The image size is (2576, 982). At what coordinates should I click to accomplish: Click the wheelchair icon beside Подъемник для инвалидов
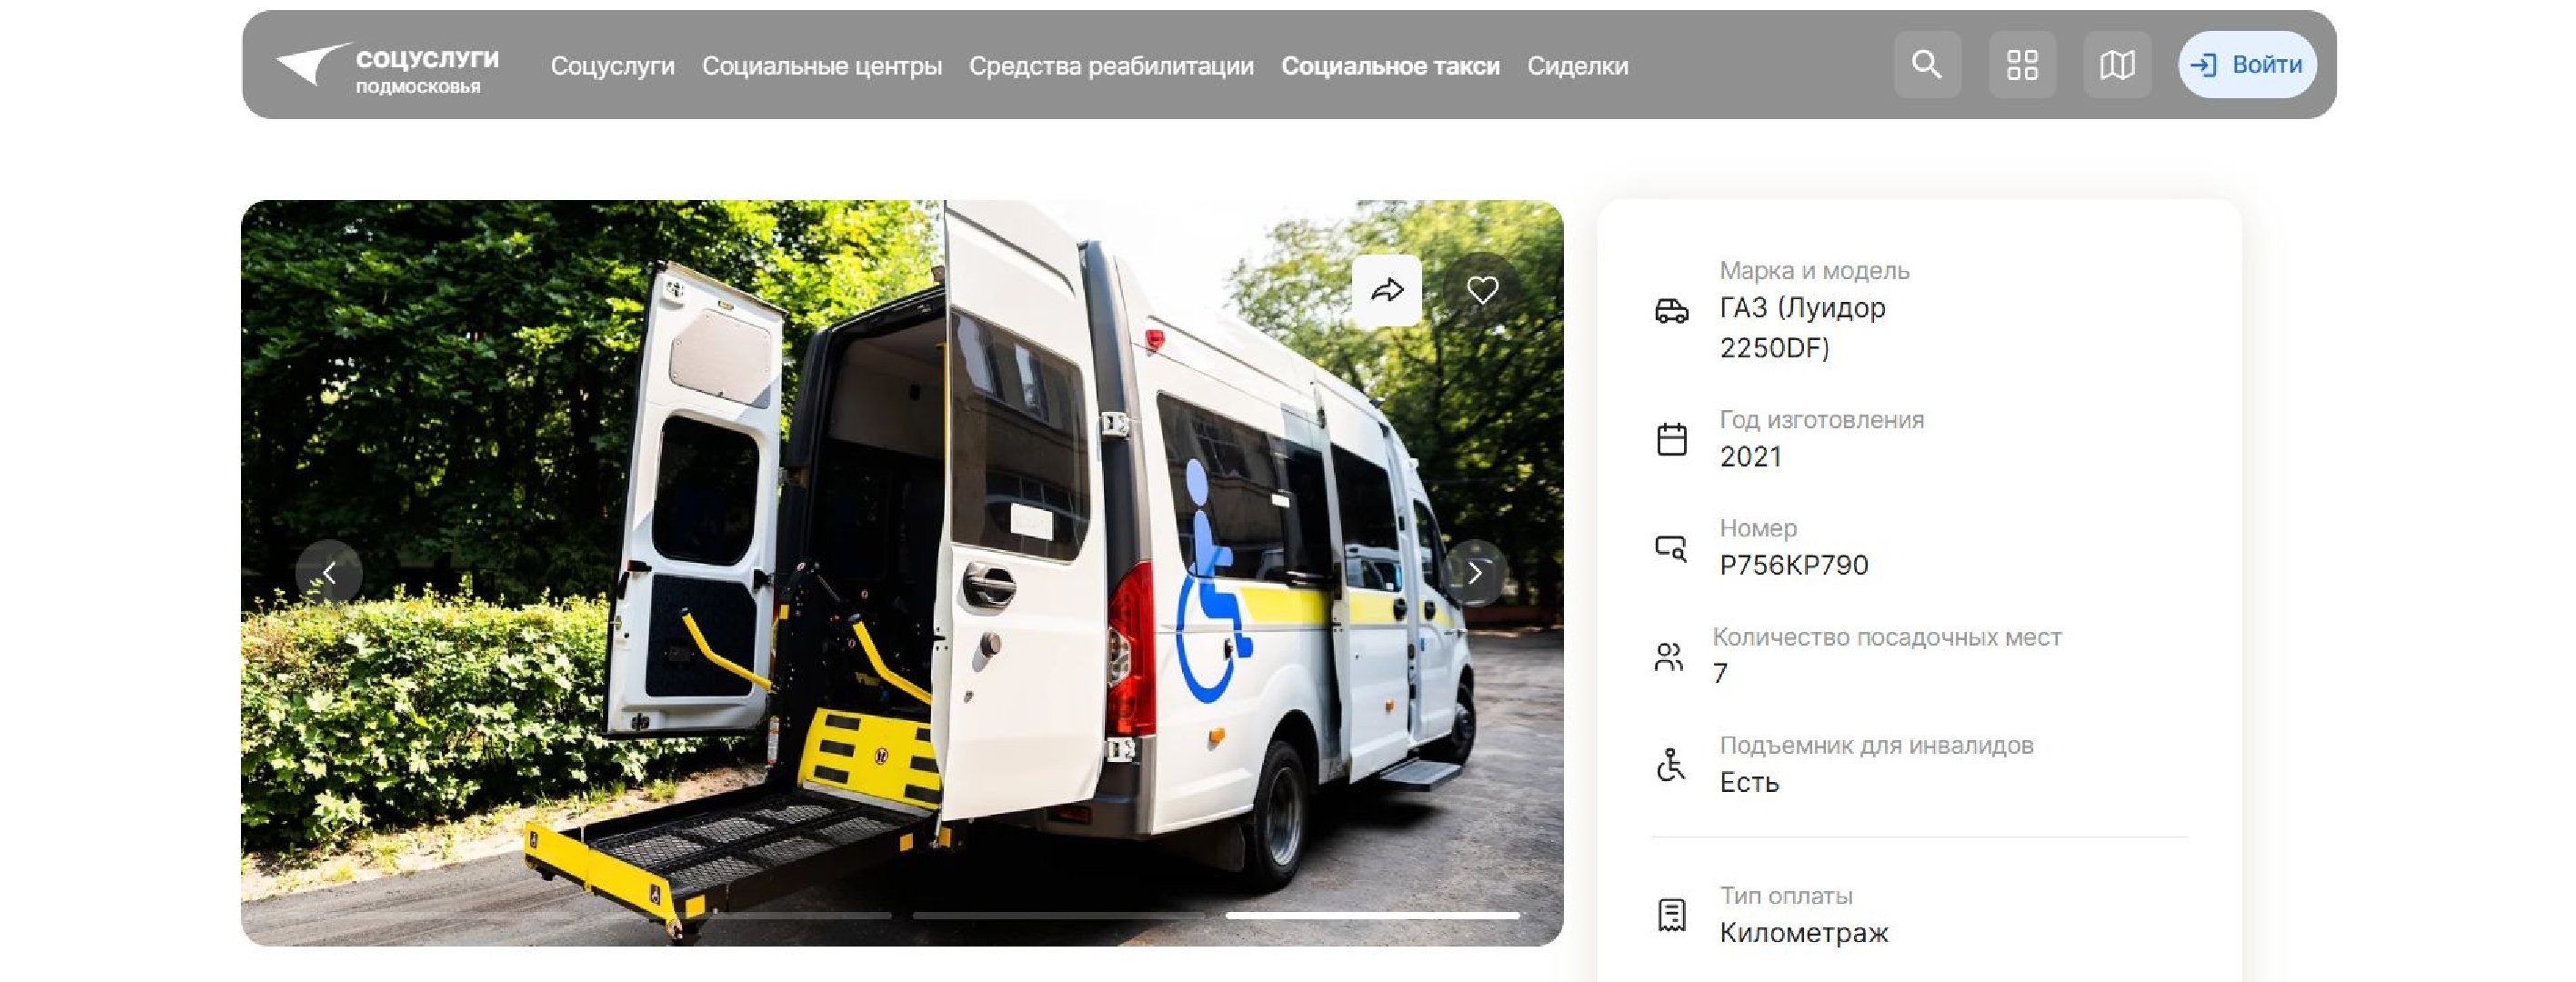[1671, 765]
